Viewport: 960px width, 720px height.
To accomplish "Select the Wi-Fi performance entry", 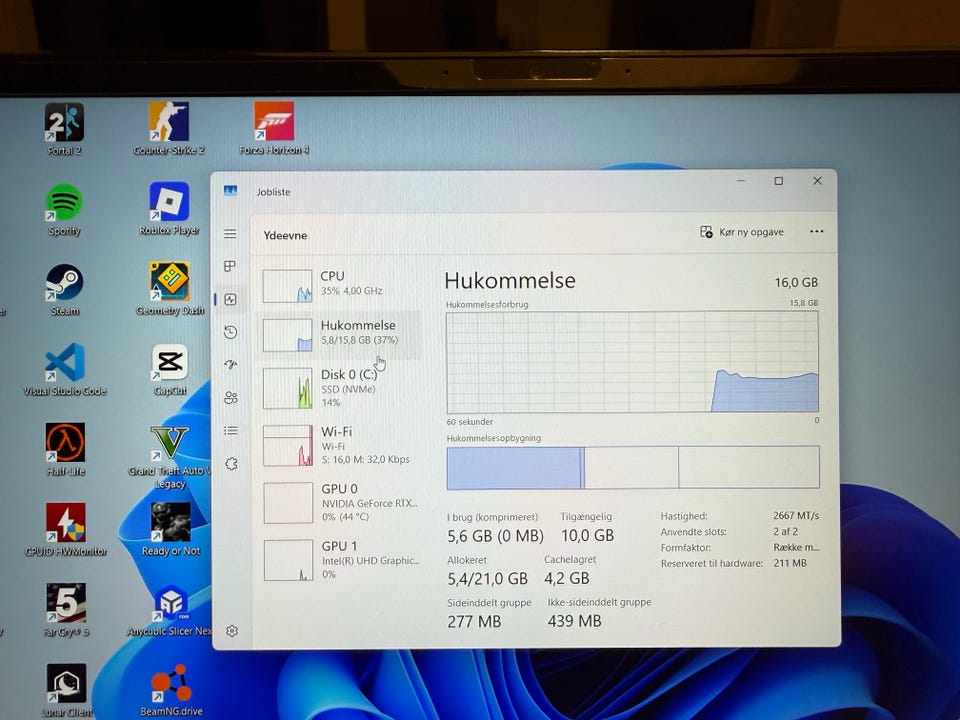I will click(x=340, y=445).
